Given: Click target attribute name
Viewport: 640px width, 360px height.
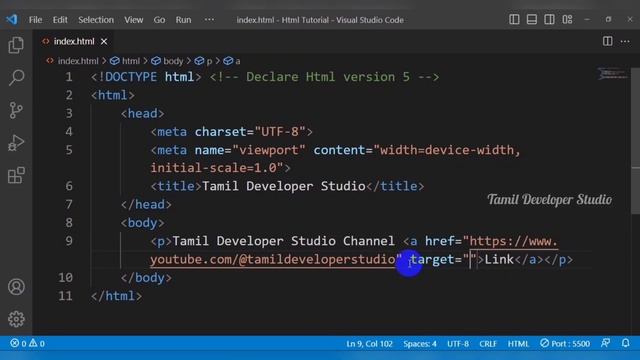Looking at the screenshot, I should pyautogui.click(x=432, y=260).
